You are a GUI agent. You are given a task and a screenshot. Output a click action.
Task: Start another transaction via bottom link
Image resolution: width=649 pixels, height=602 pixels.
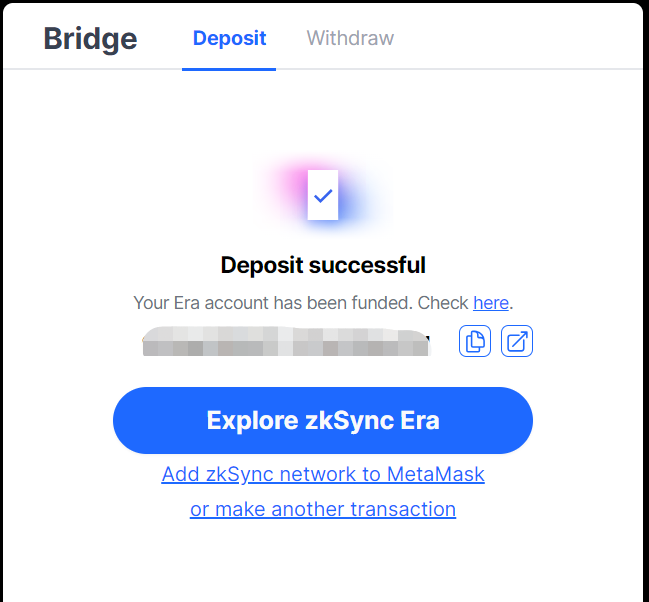pos(323,509)
